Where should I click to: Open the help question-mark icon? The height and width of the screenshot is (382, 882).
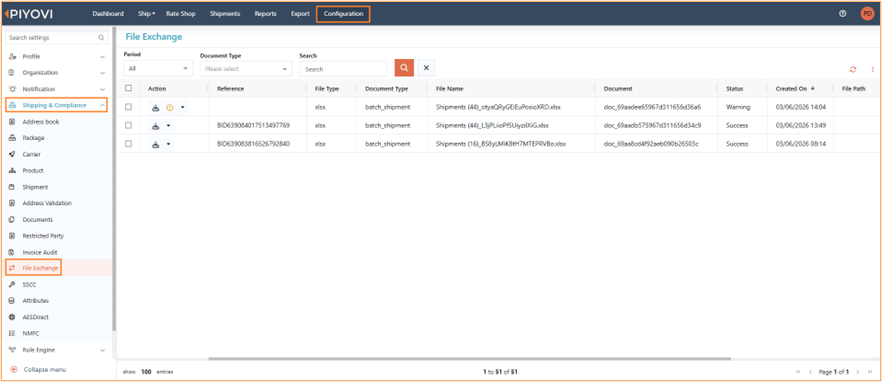coord(842,14)
